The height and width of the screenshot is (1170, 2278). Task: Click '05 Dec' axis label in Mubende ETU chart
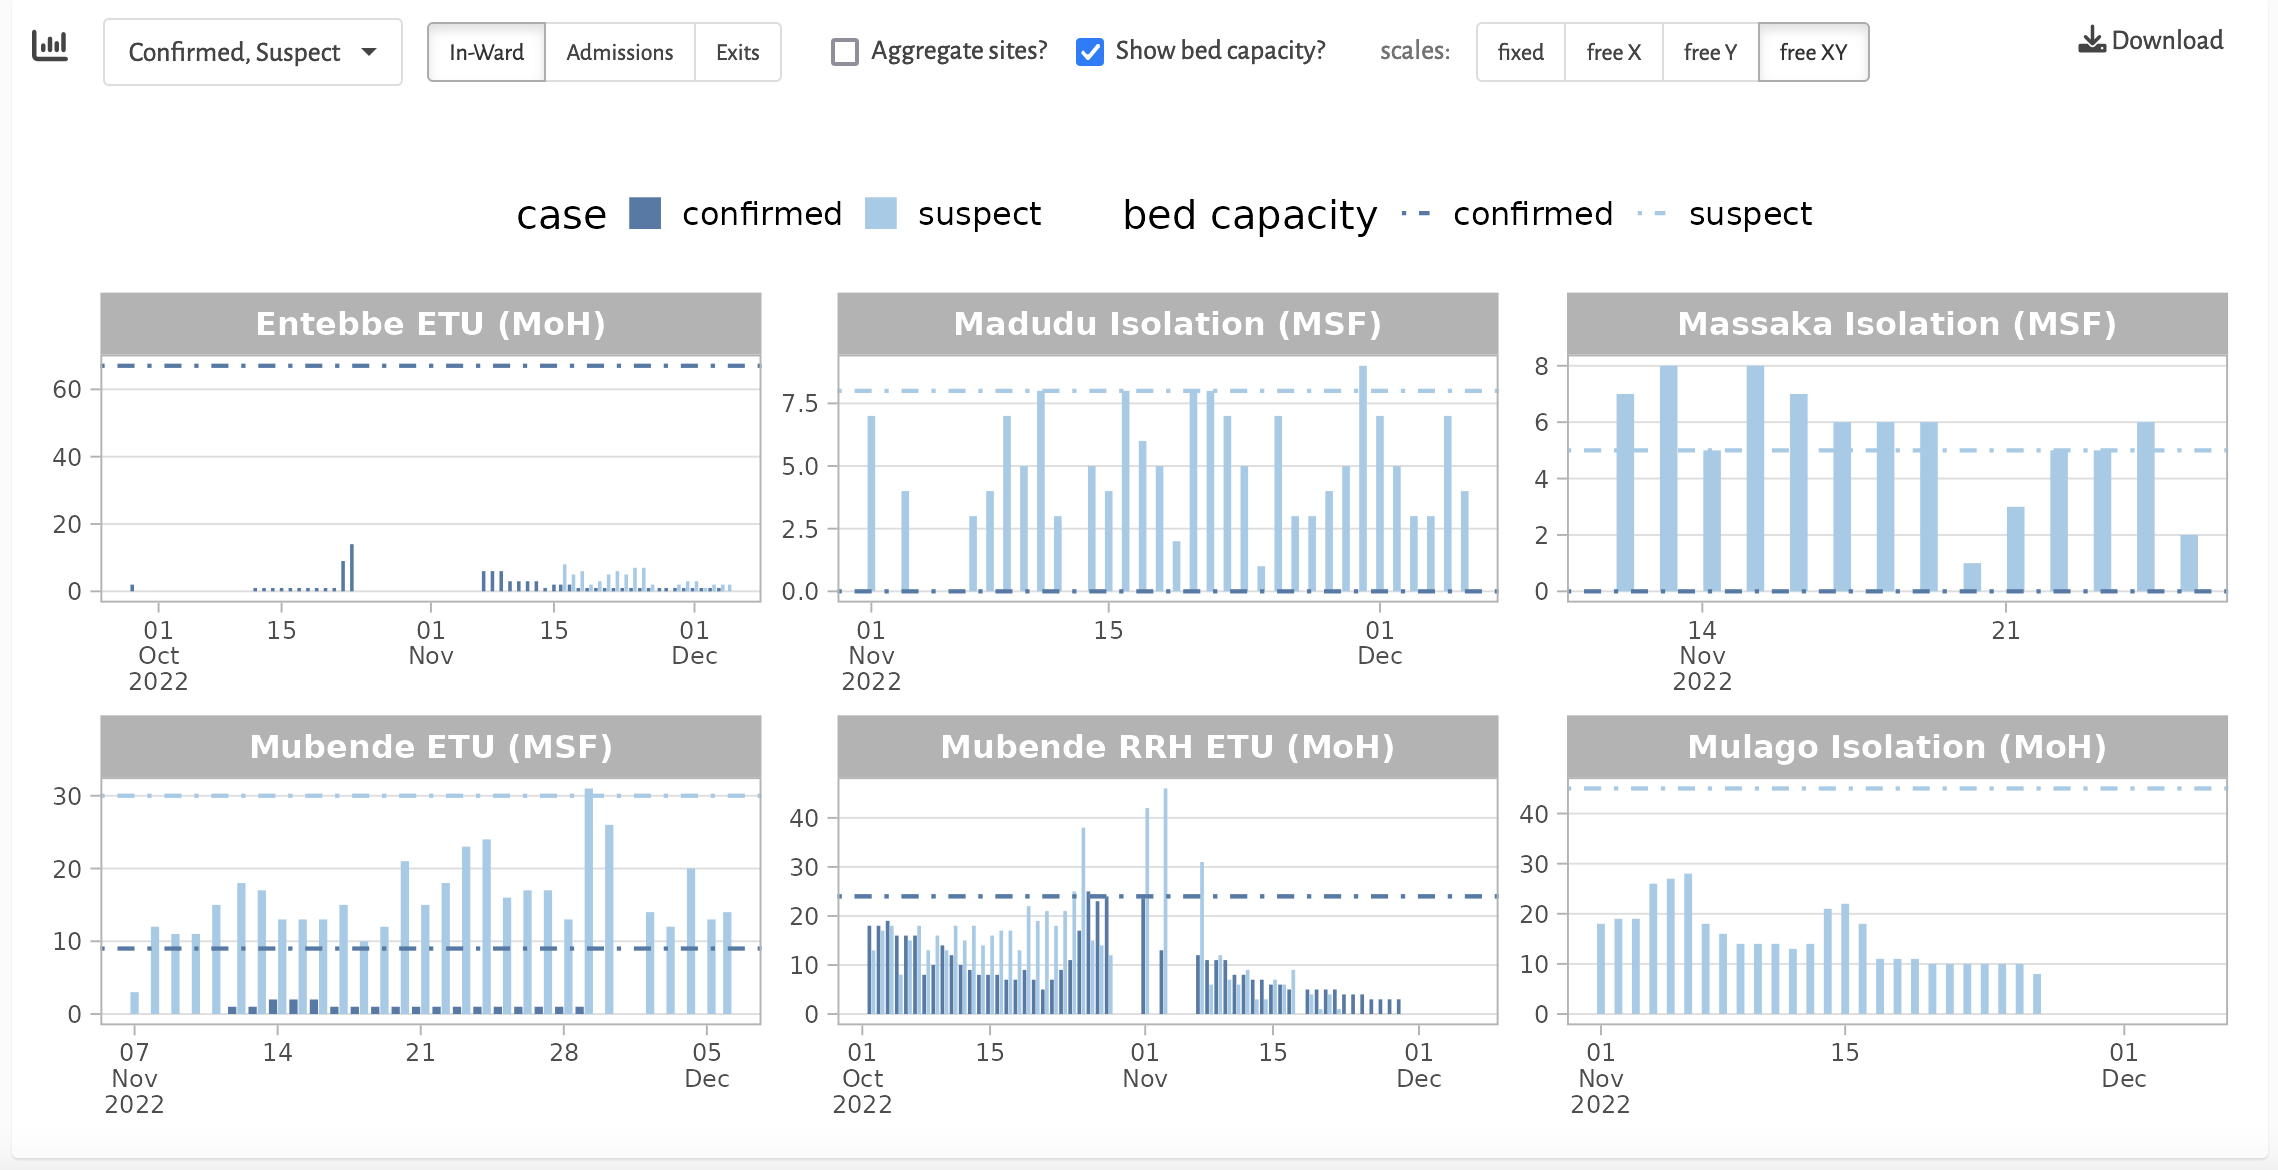pos(707,1065)
